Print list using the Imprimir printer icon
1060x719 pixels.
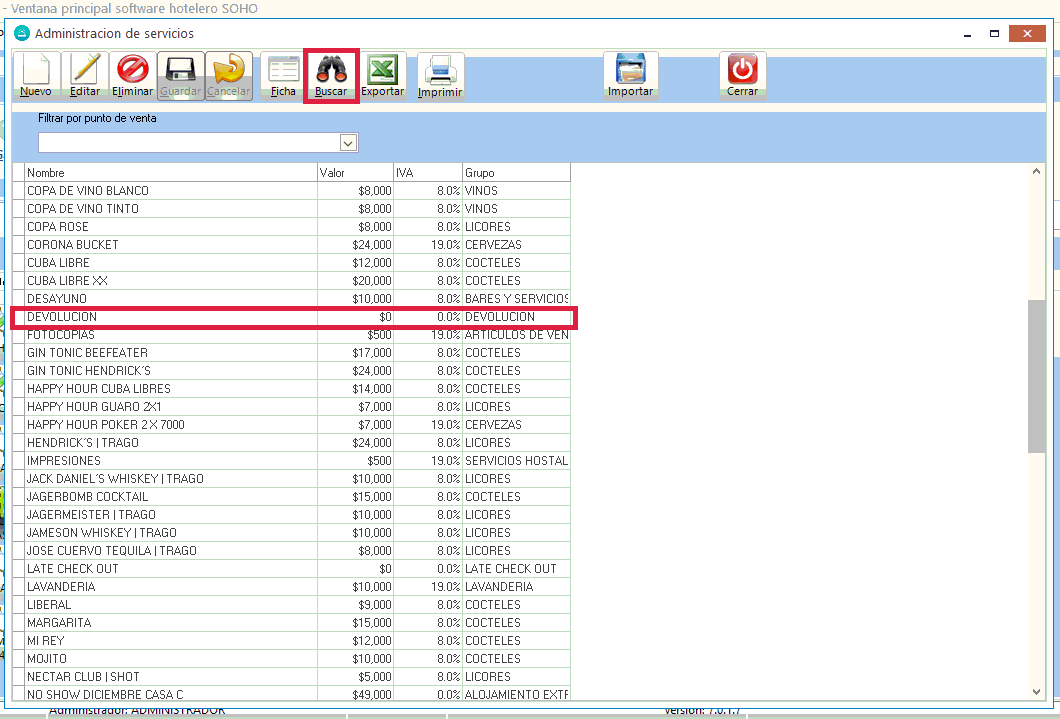coord(440,72)
